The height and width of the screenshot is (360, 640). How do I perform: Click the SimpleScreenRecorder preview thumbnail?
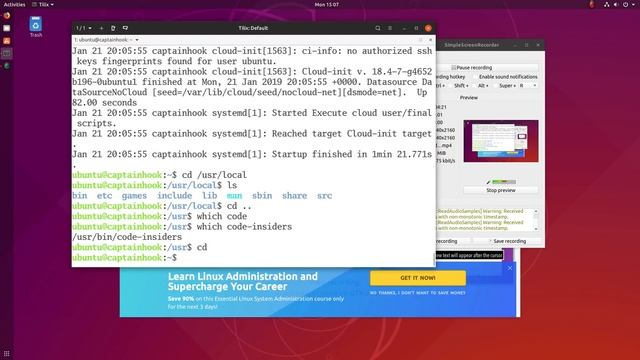[x=501, y=141]
